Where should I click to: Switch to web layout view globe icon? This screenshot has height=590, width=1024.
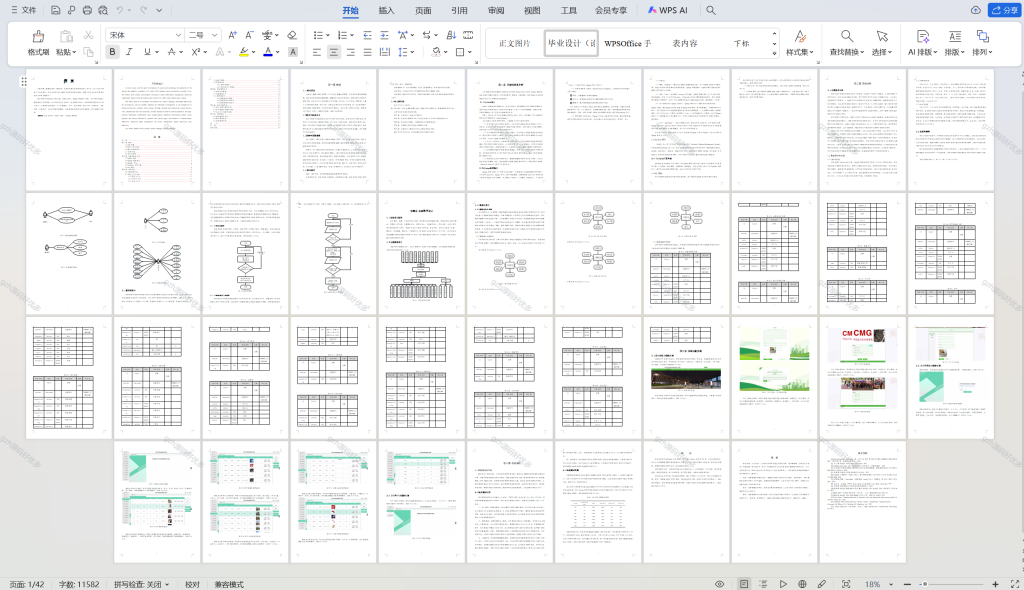(802, 583)
